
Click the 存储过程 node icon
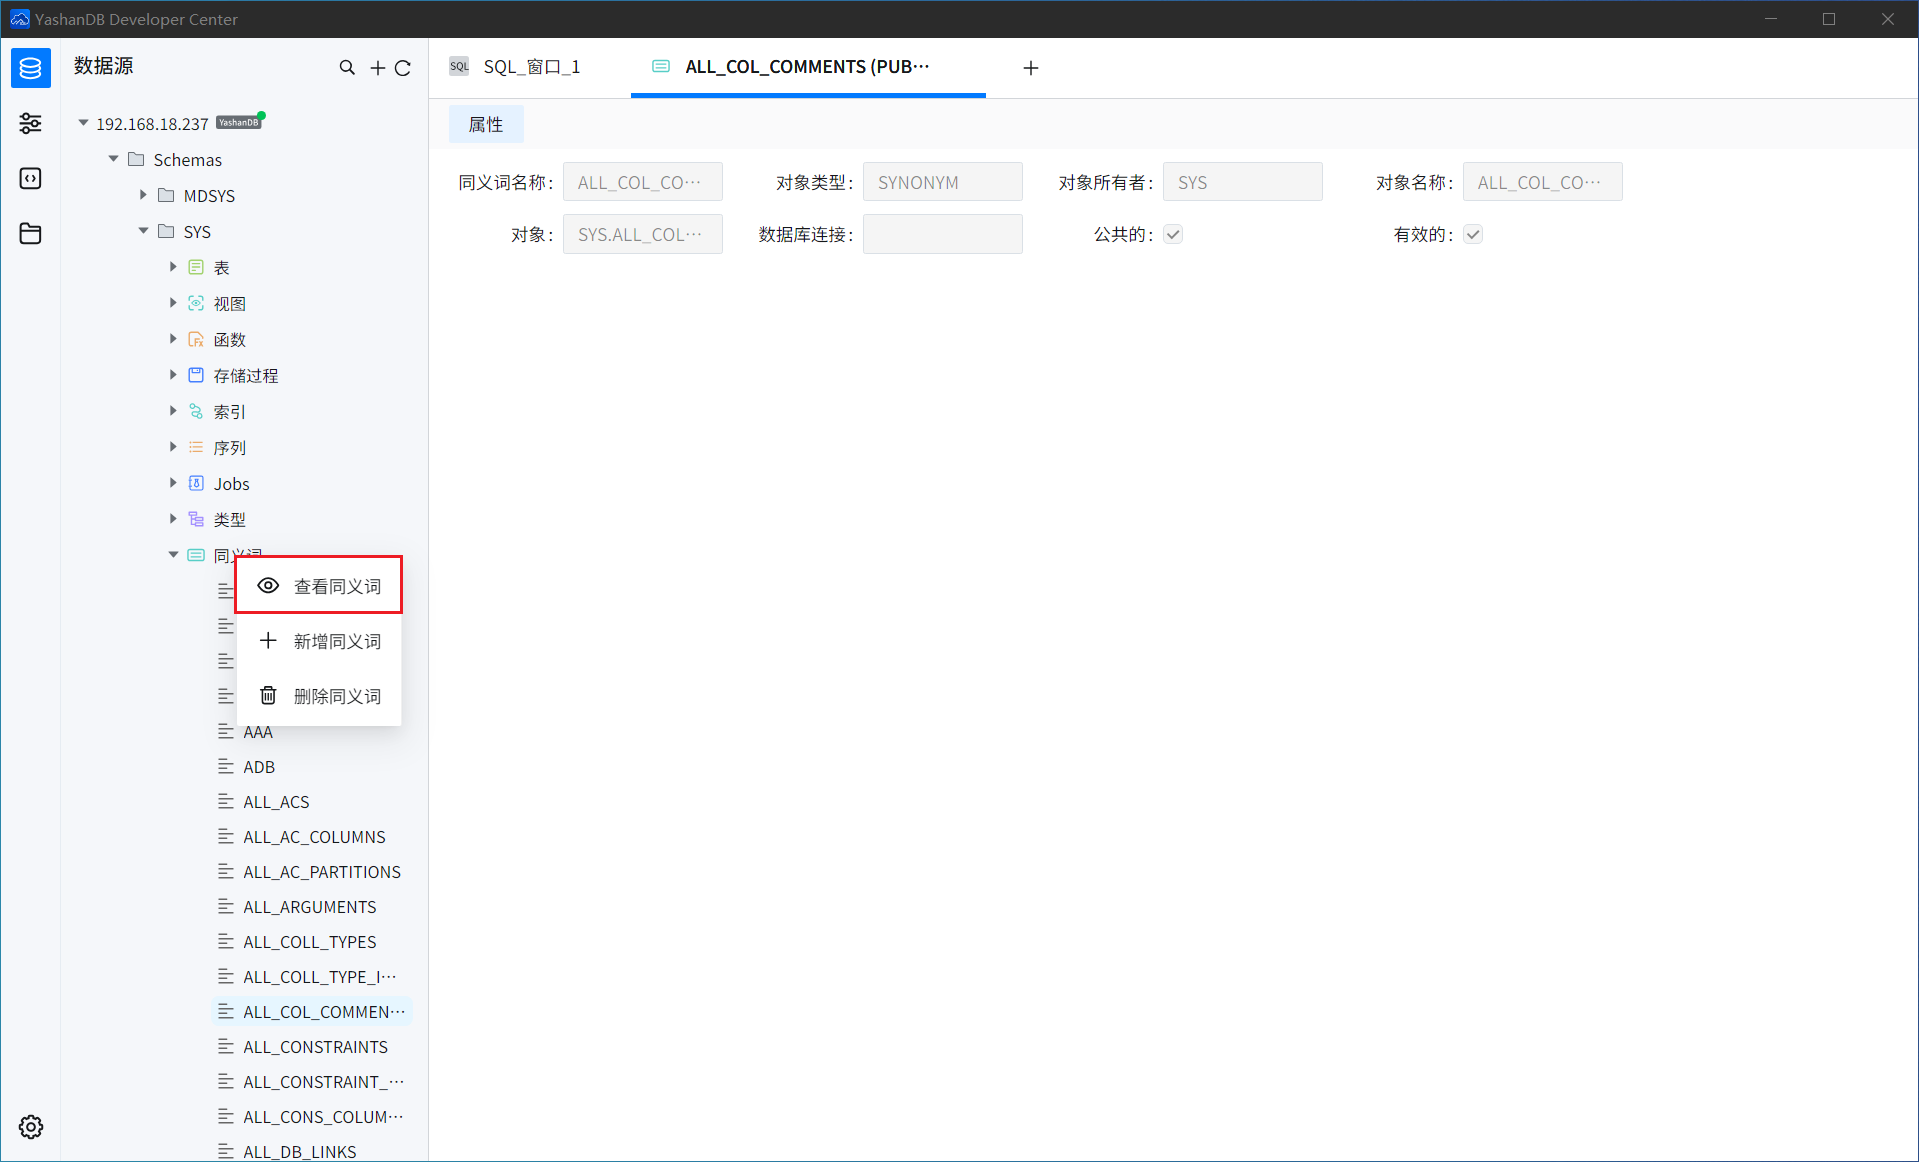(196, 375)
